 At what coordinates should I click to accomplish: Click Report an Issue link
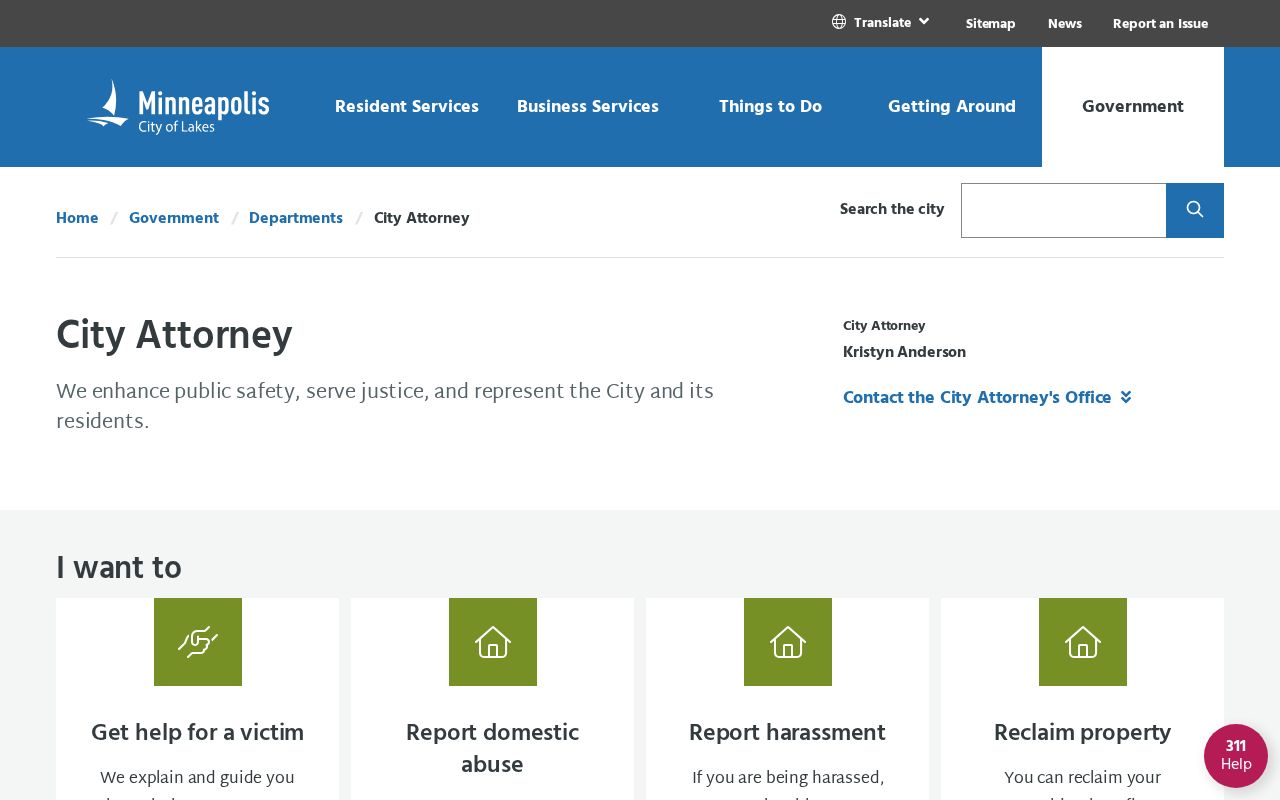pyautogui.click(x=1160, y=23)
